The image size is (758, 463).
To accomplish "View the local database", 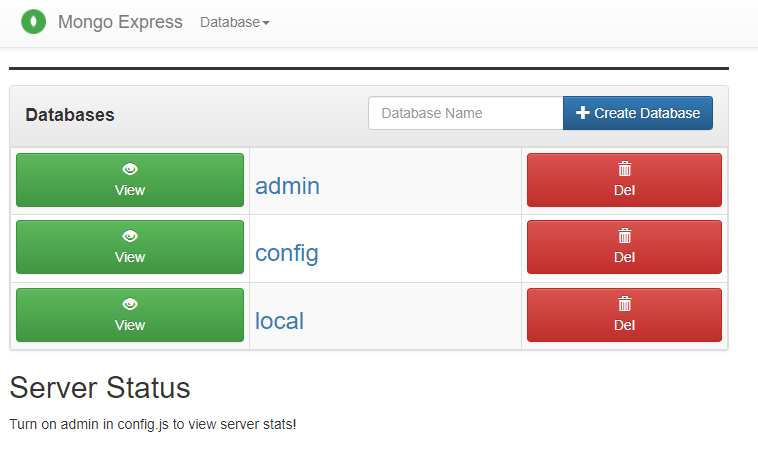I will click(130, 315).
